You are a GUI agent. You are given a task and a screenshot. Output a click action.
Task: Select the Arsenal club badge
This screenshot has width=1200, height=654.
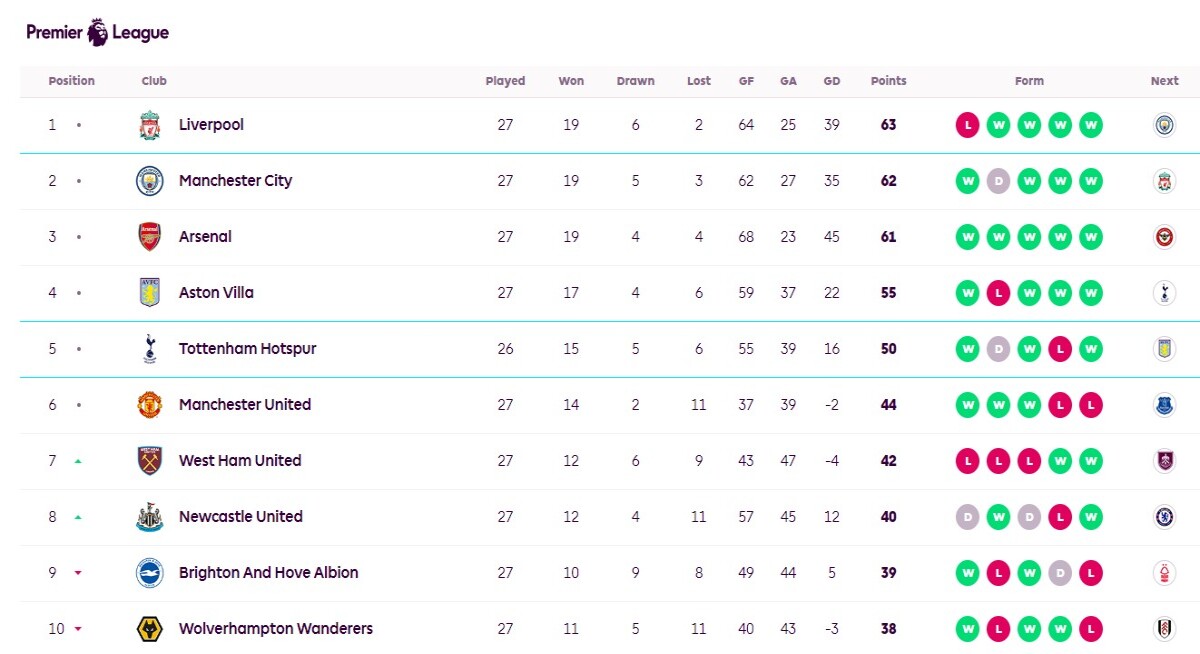149,237
